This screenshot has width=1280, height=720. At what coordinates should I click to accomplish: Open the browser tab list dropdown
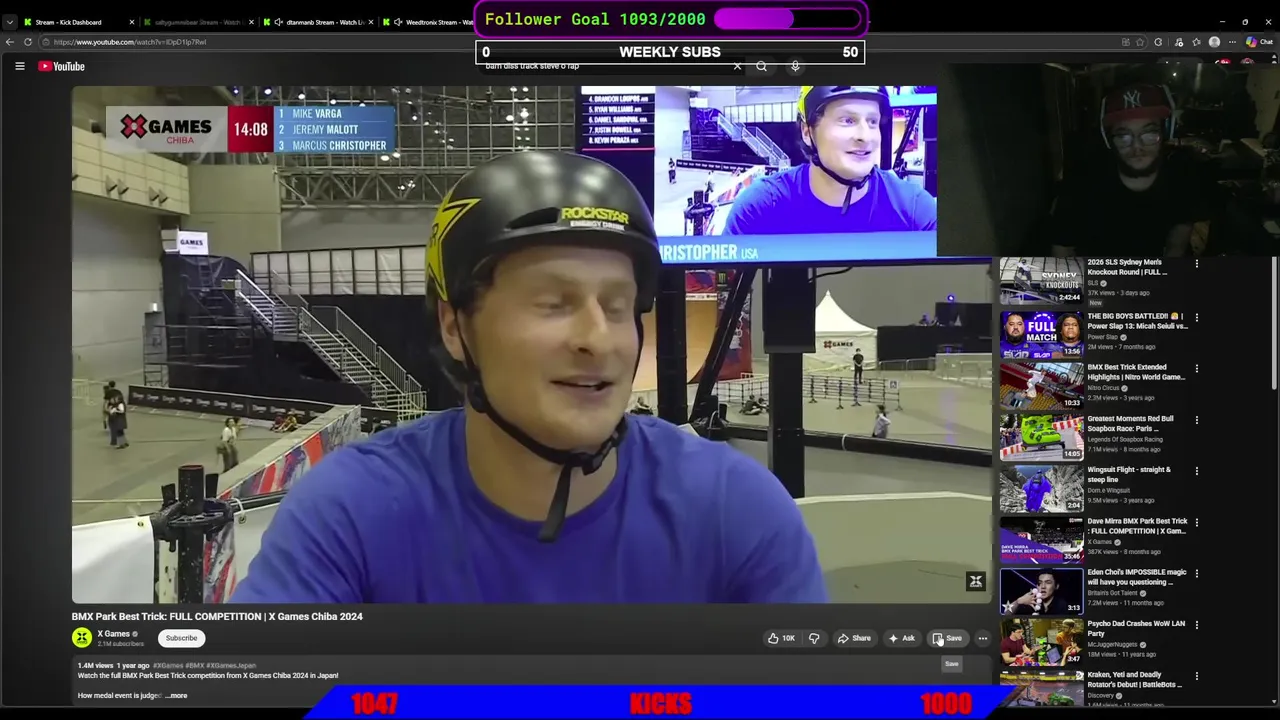[x=10, y=22]
